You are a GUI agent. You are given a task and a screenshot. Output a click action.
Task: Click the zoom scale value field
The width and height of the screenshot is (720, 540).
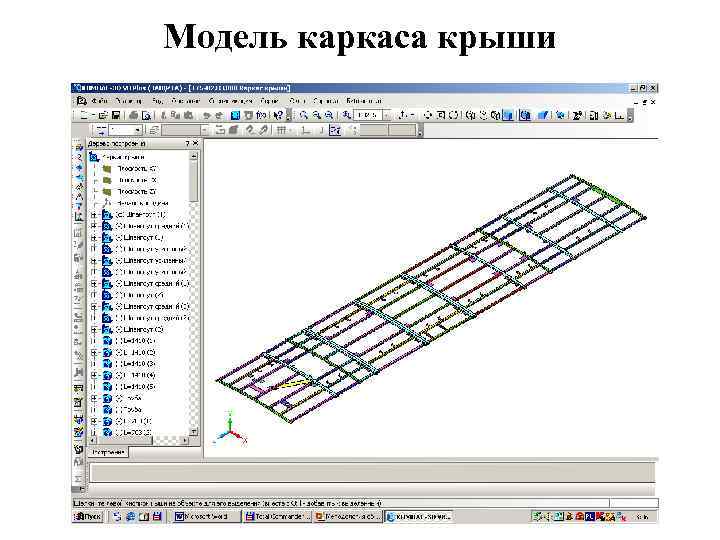(x=369, y=115)
